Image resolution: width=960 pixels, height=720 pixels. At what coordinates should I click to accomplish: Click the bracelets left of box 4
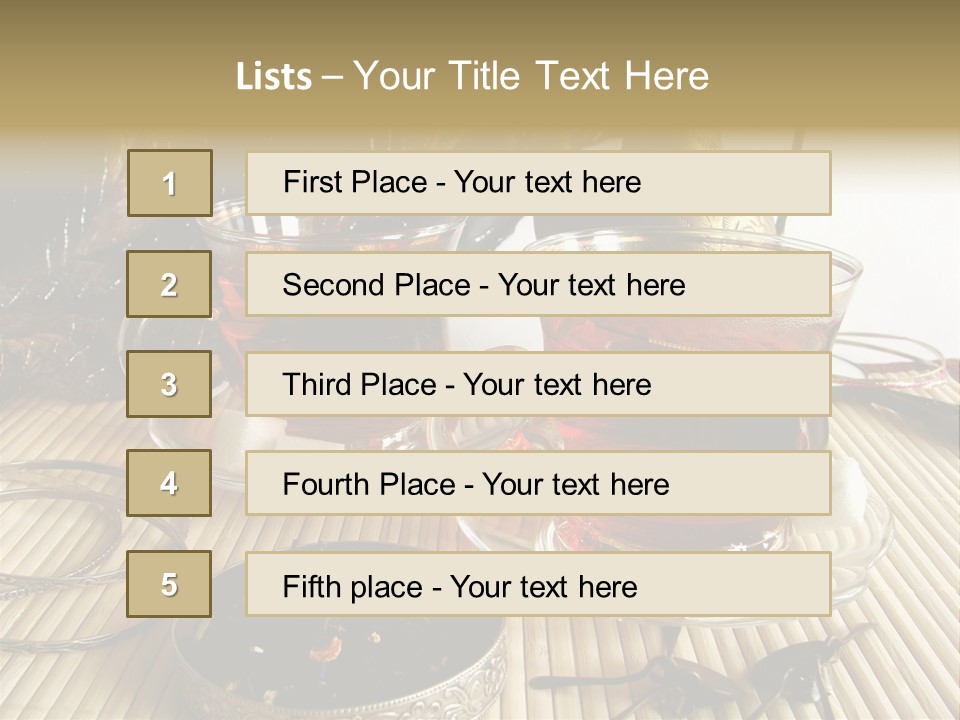pos(60,500)
